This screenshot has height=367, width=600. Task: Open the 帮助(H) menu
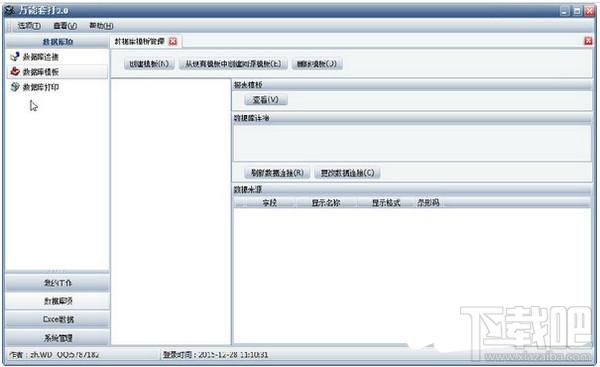pos(101,26)
